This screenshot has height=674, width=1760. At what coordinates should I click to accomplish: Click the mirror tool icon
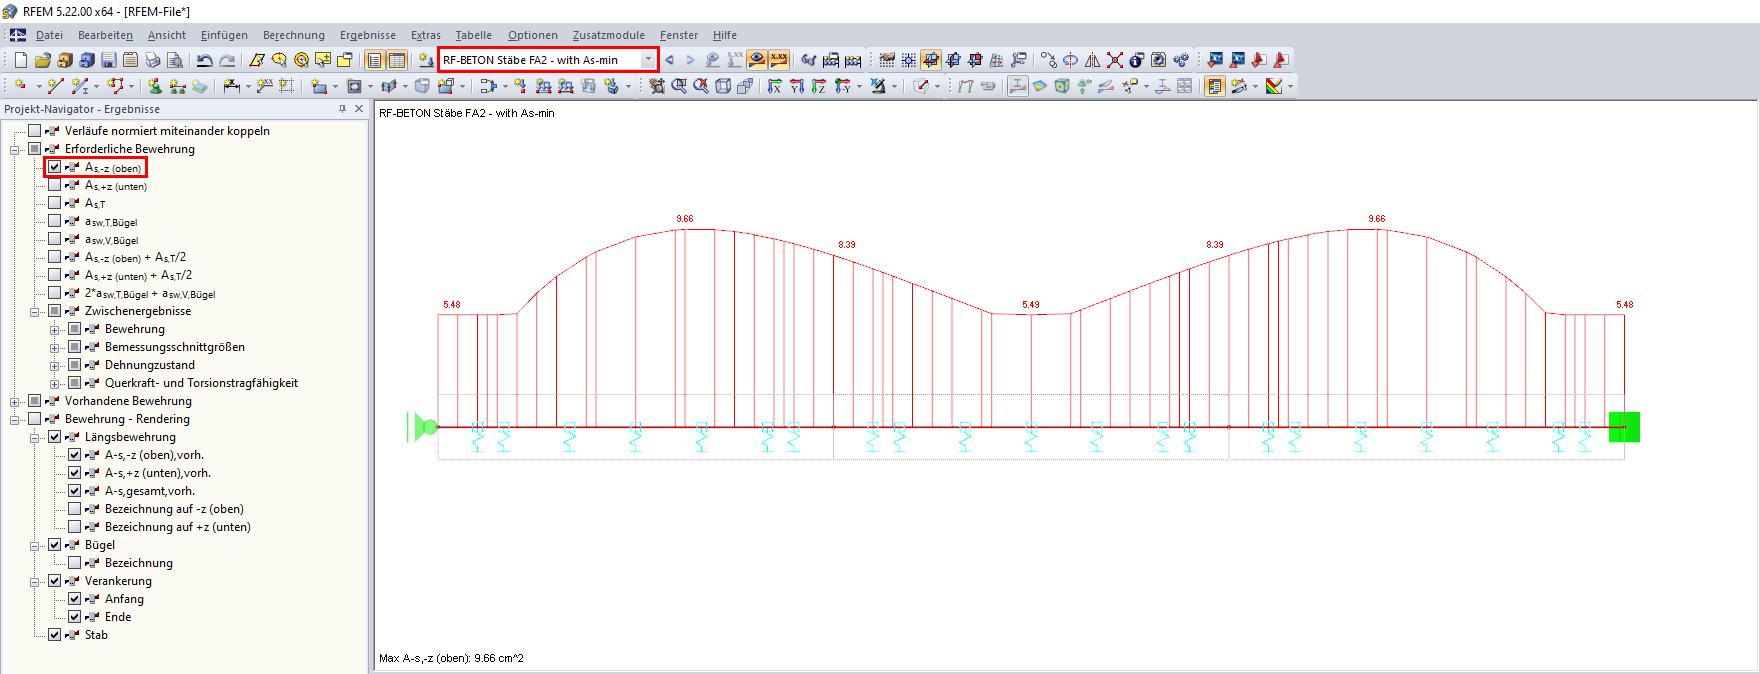coord(1093,60)
